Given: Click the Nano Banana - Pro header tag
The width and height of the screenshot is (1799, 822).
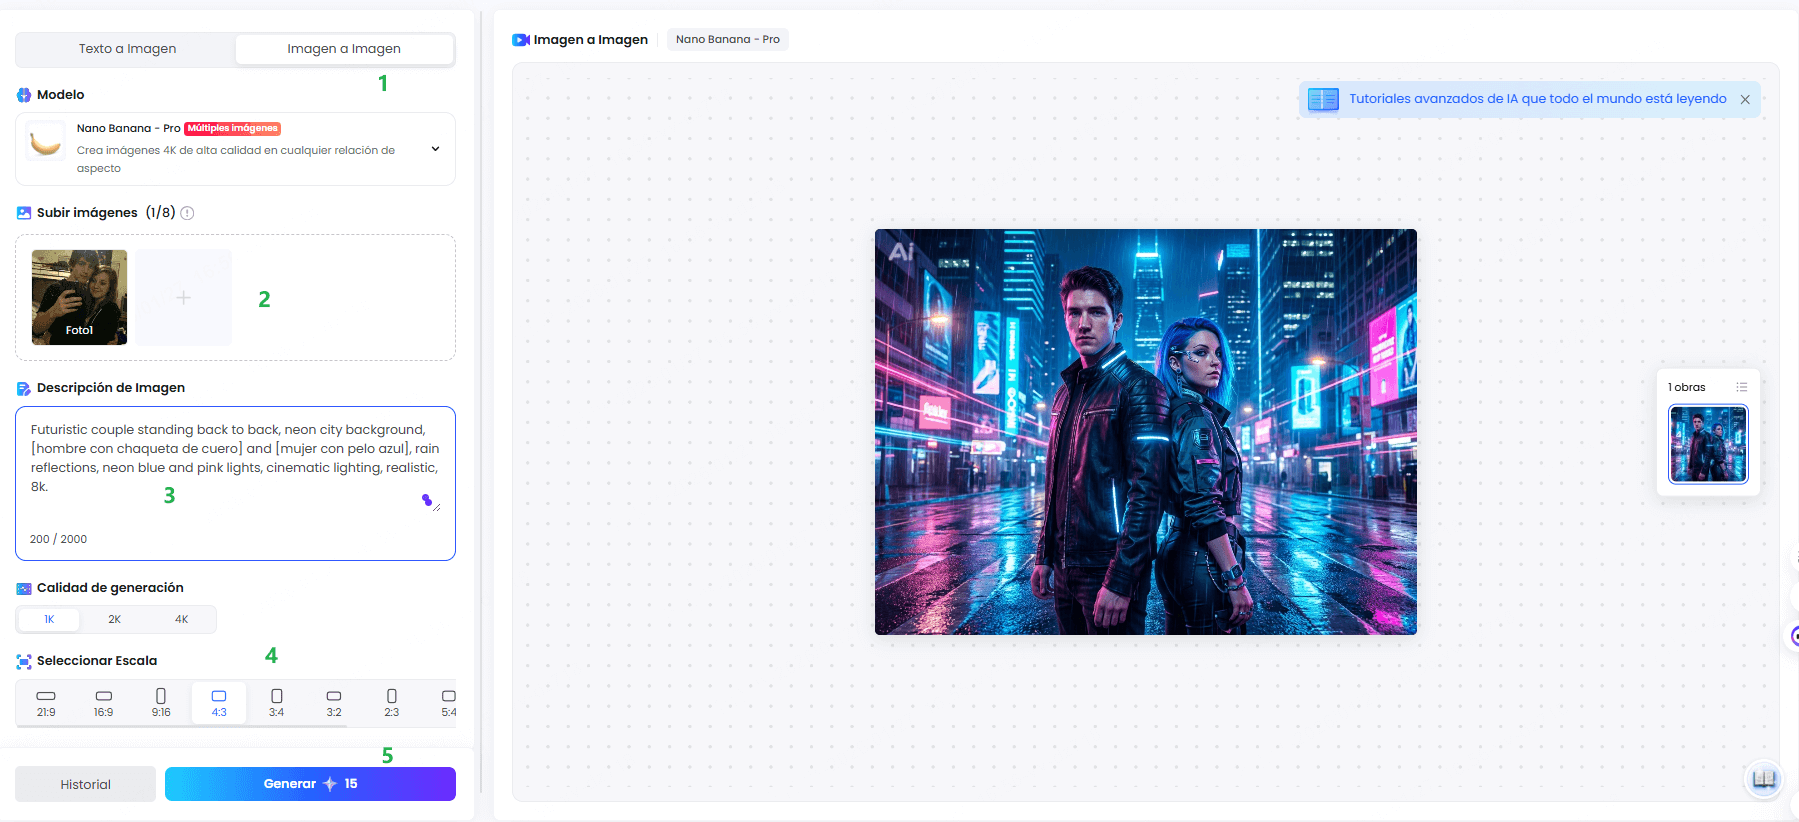Looking at the screenshot, I should [728, 40].
